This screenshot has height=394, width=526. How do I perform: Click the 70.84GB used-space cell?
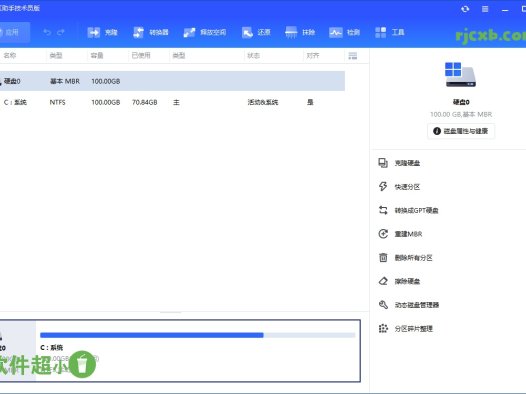tap(145, 102)
